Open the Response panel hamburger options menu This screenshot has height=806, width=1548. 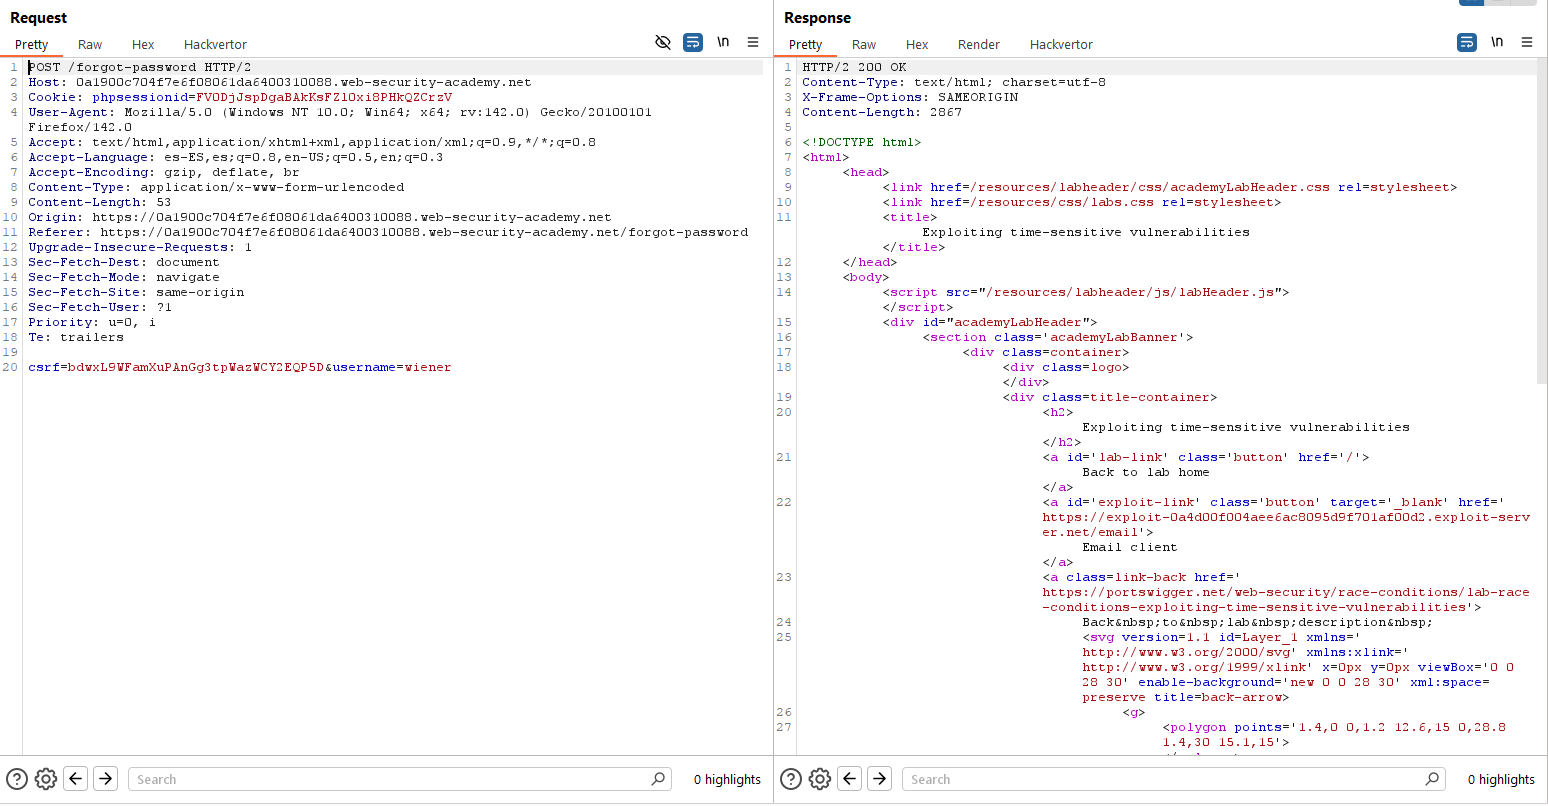pos(1527,42)
